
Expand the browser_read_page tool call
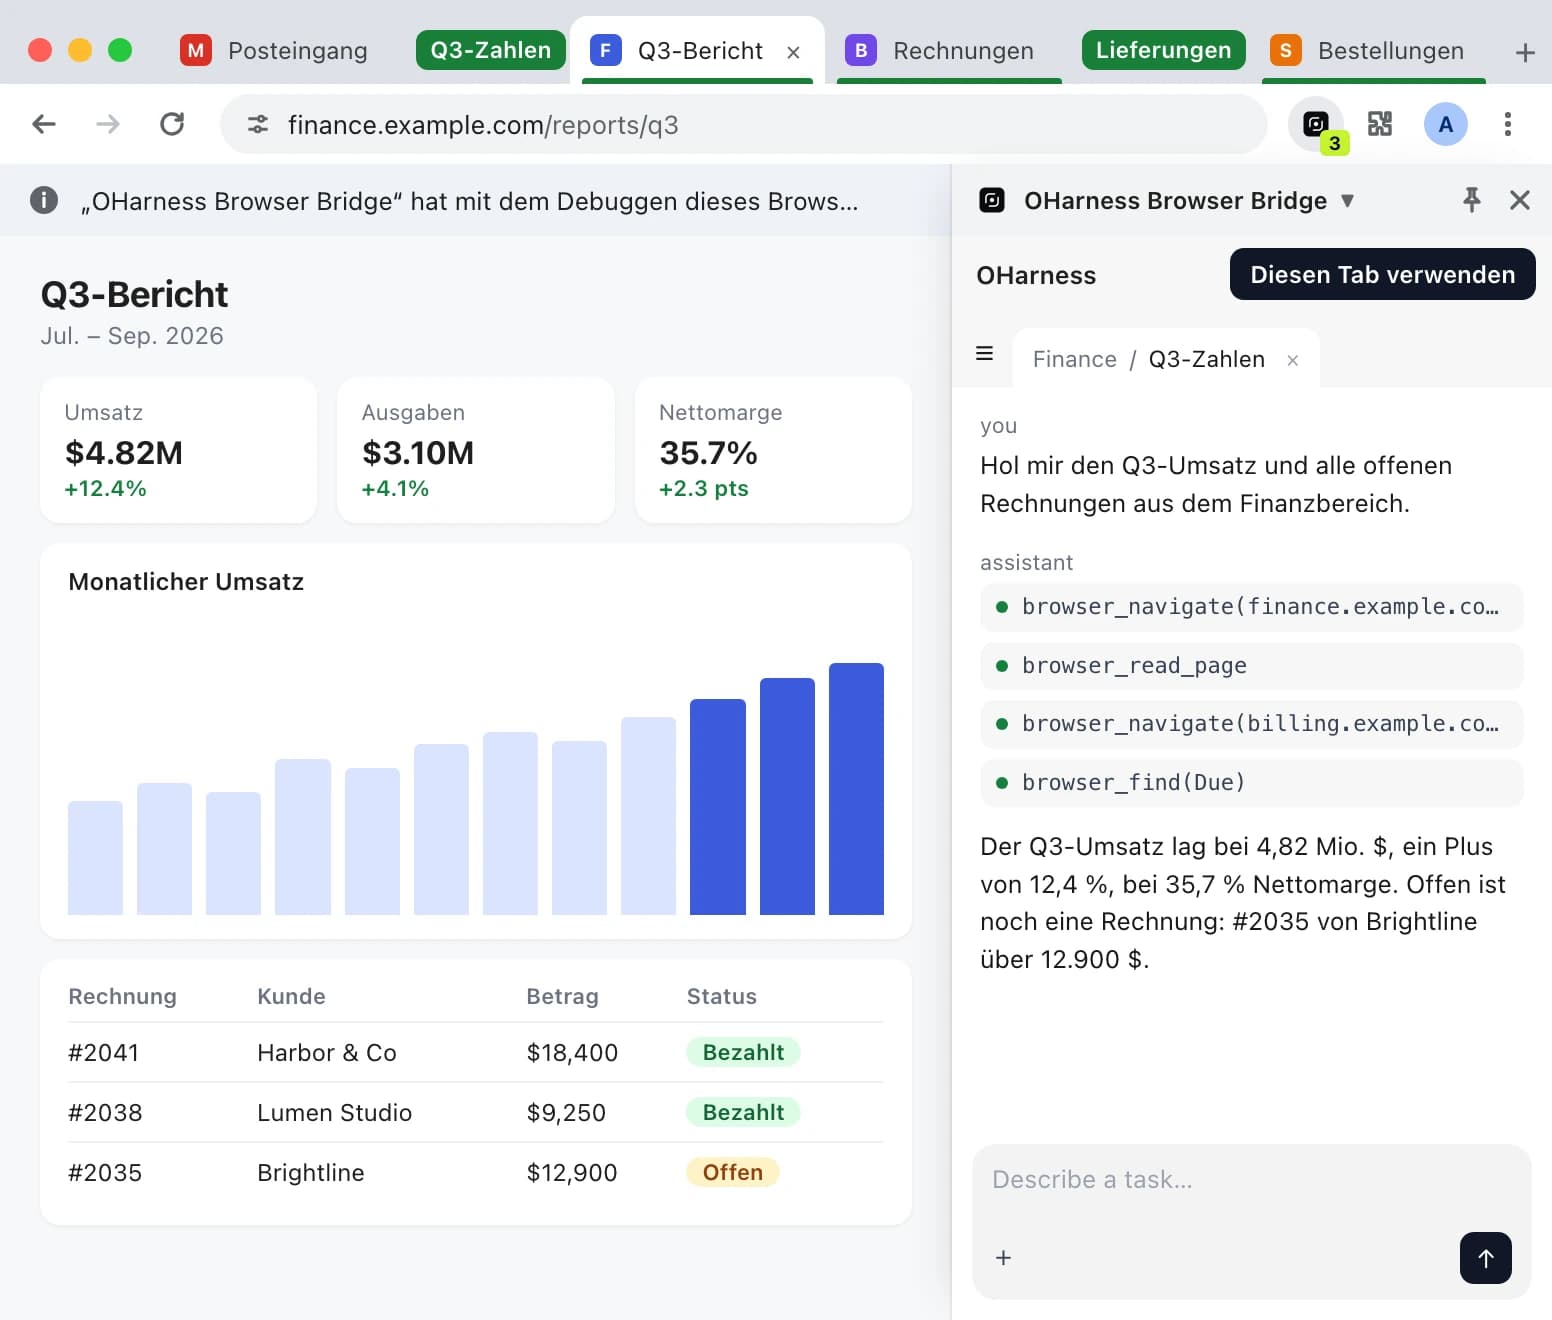1251,666
